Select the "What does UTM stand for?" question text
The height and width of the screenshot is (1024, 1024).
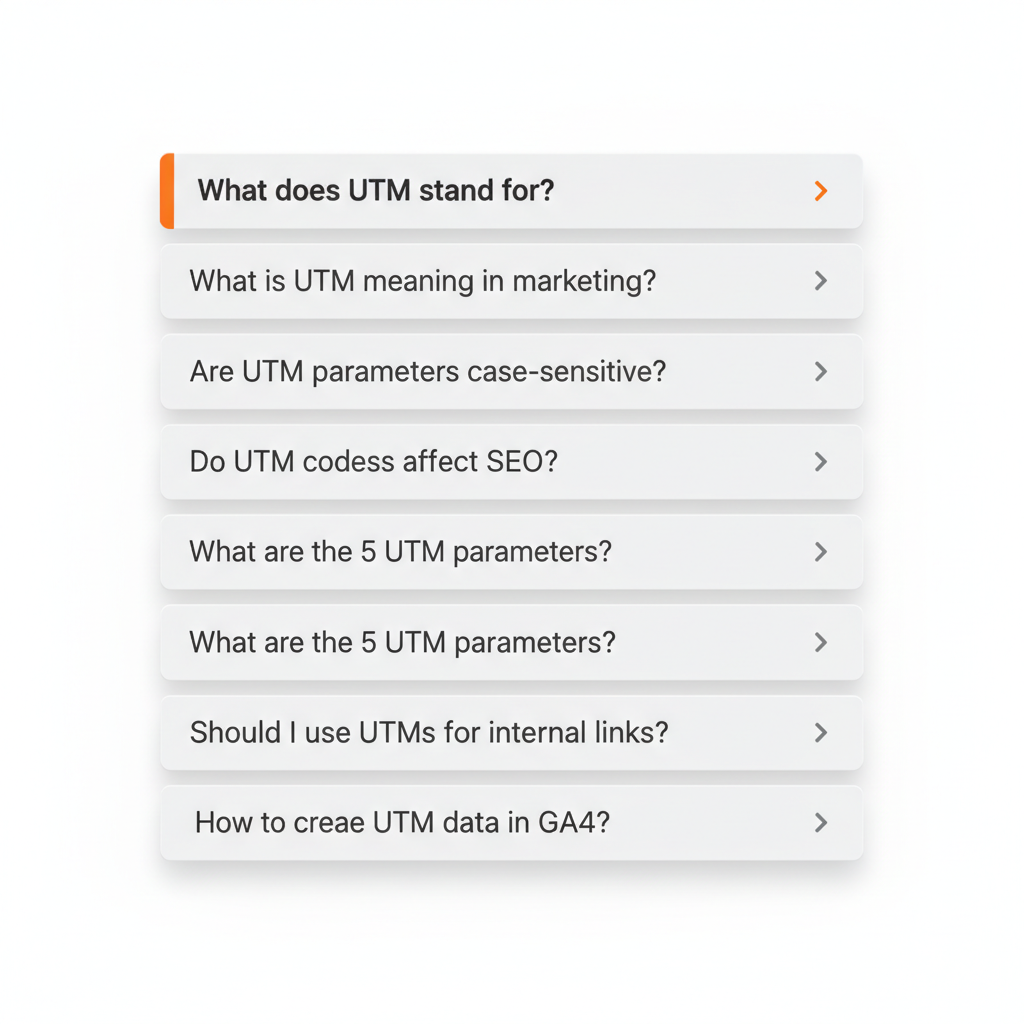375,191
